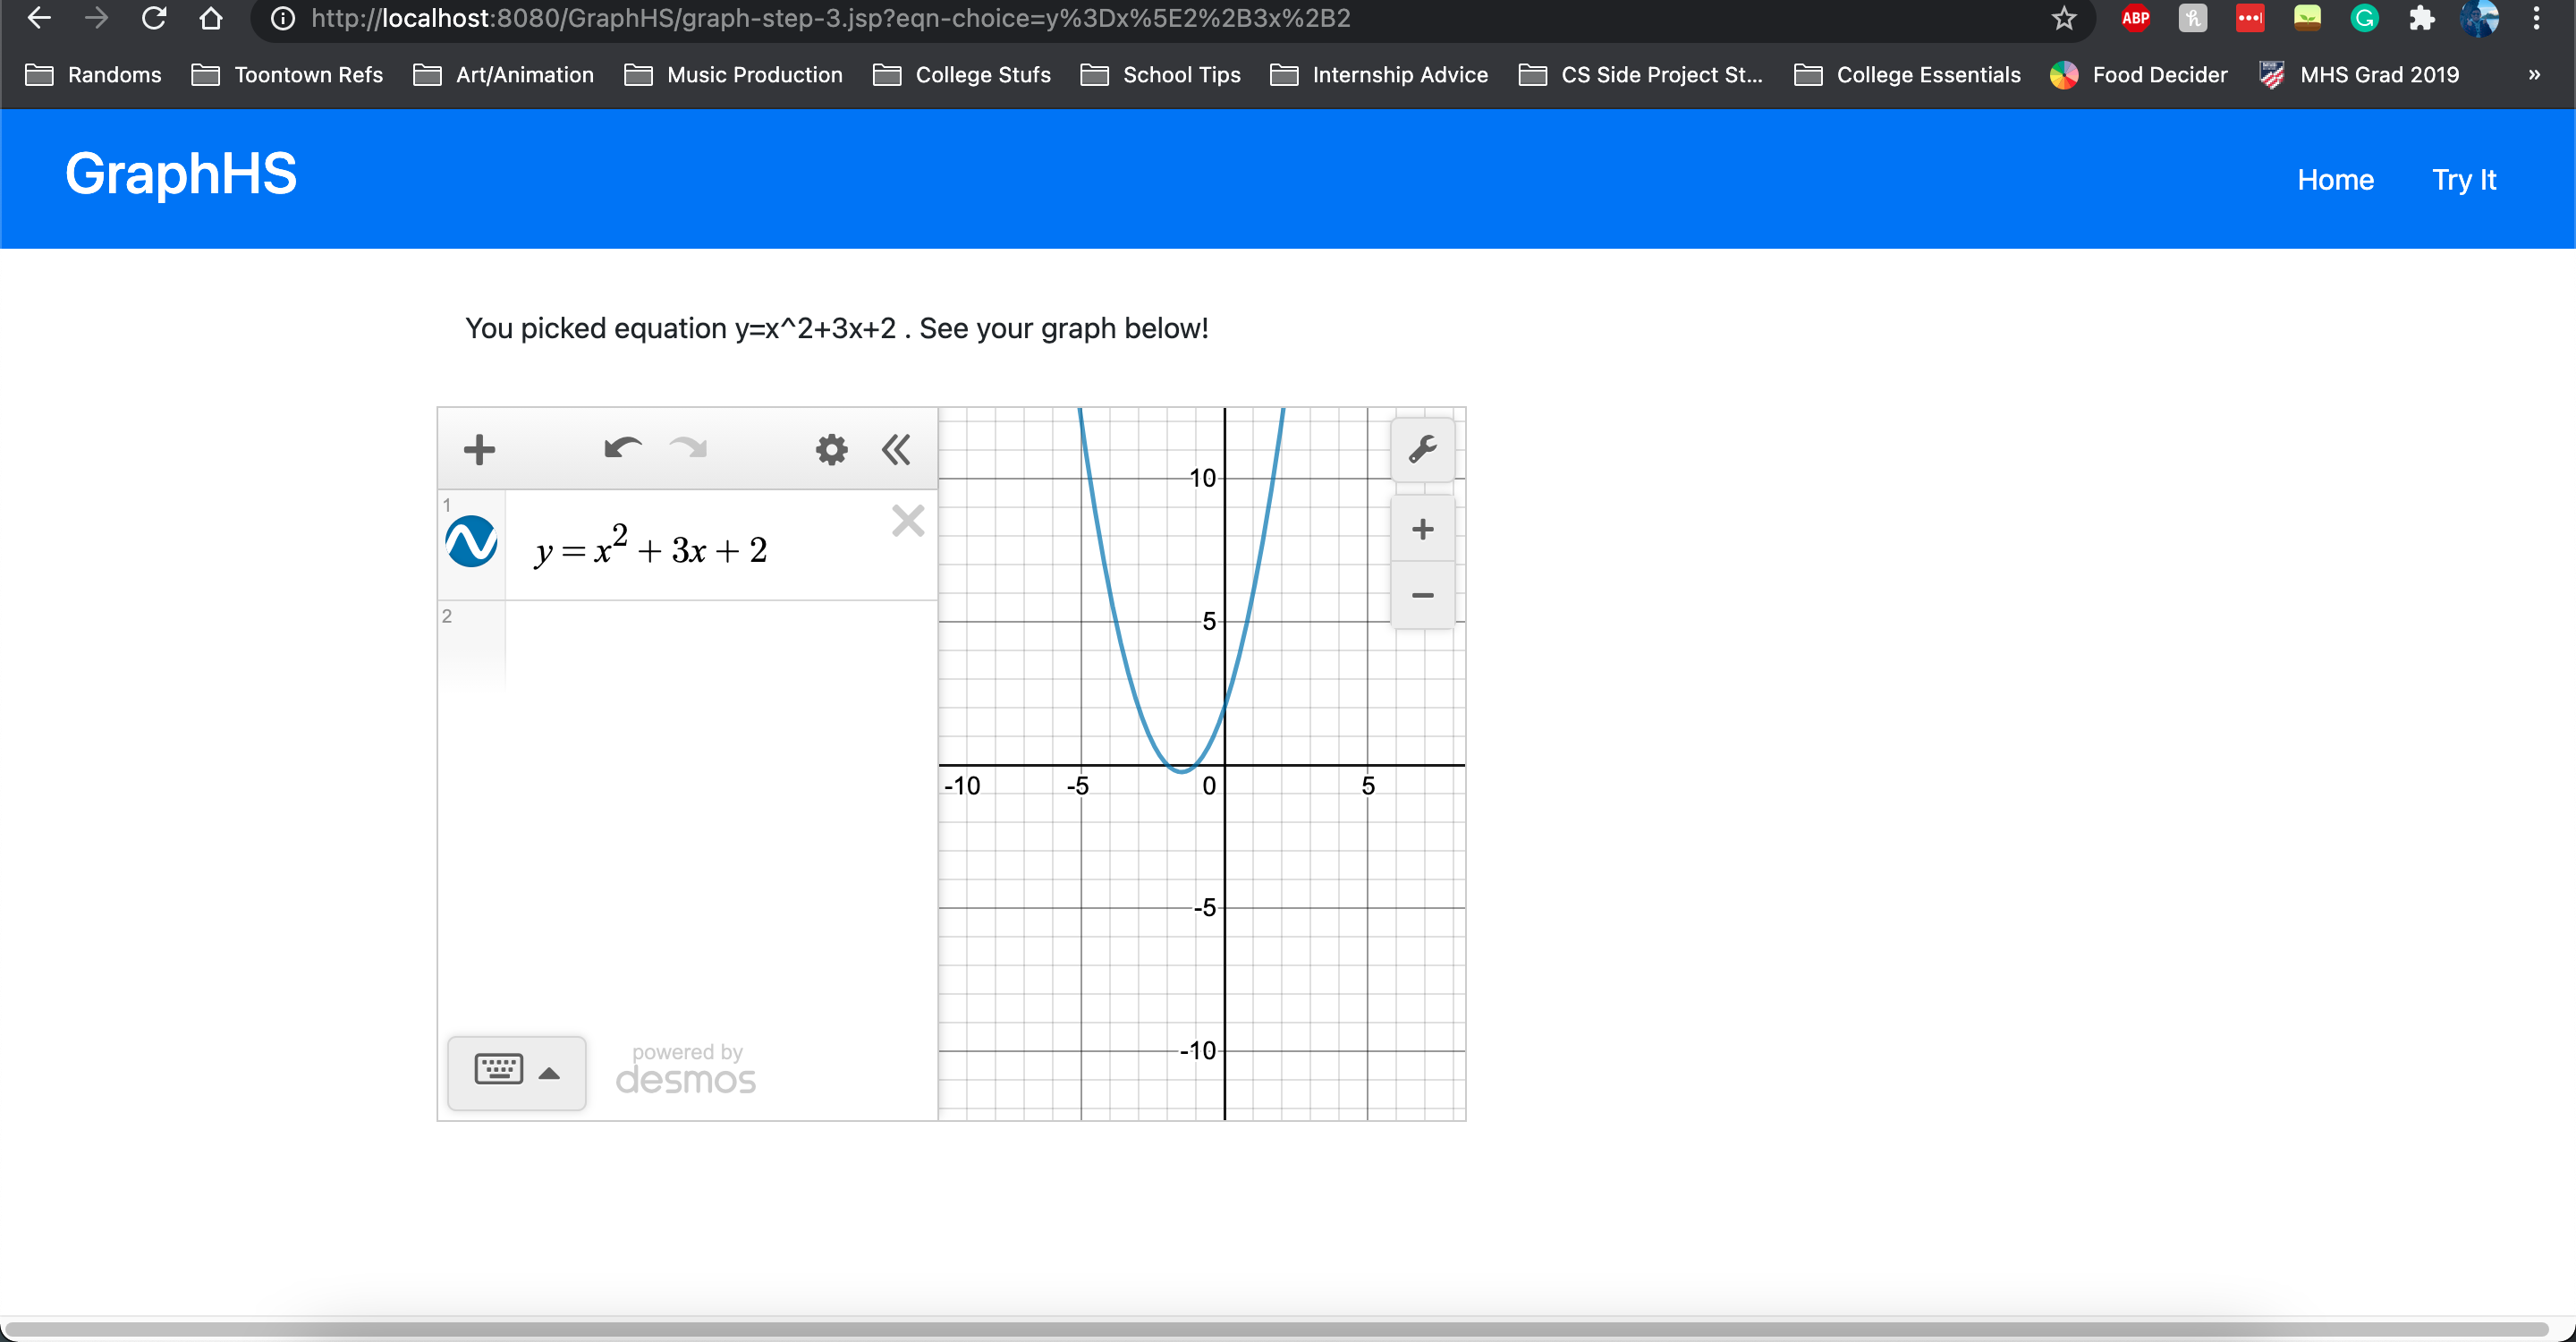2576x1342 pixels.
Task: Click the GraphHS brand logo link
Action: [181, 174]
